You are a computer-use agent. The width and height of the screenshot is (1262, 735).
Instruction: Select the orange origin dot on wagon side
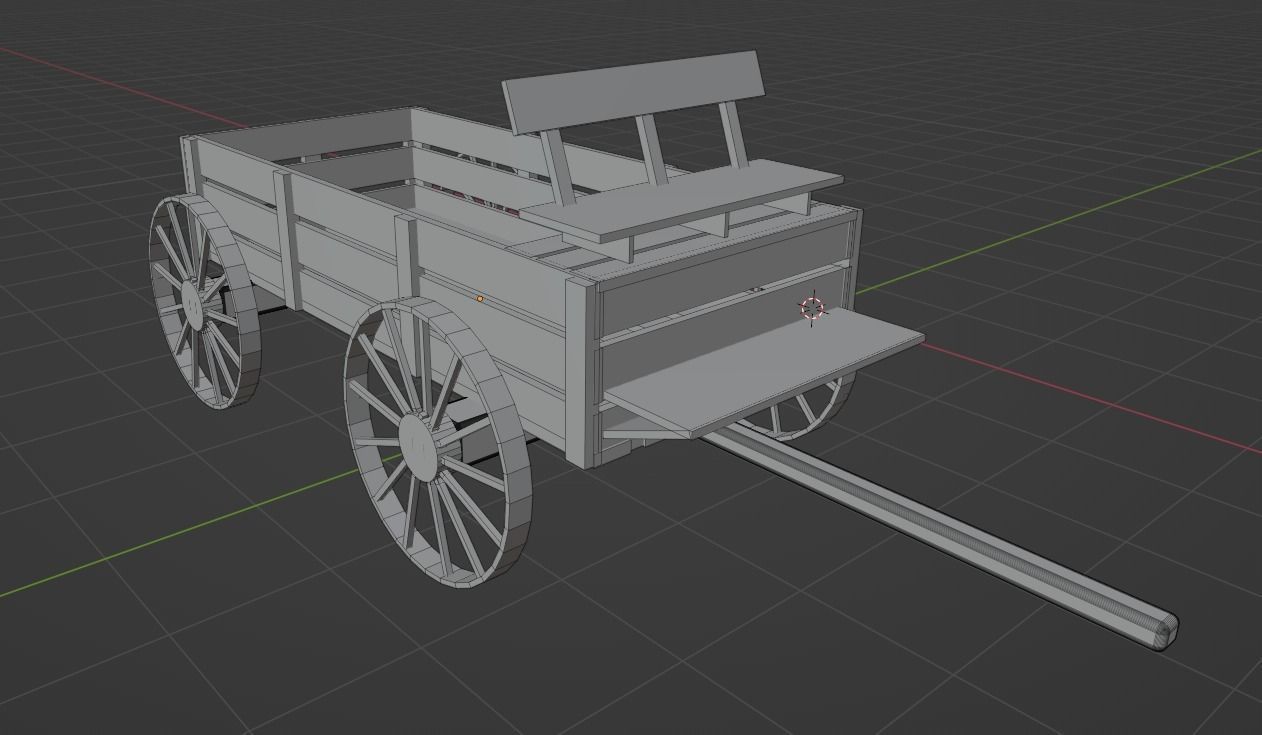pos(480,298)
